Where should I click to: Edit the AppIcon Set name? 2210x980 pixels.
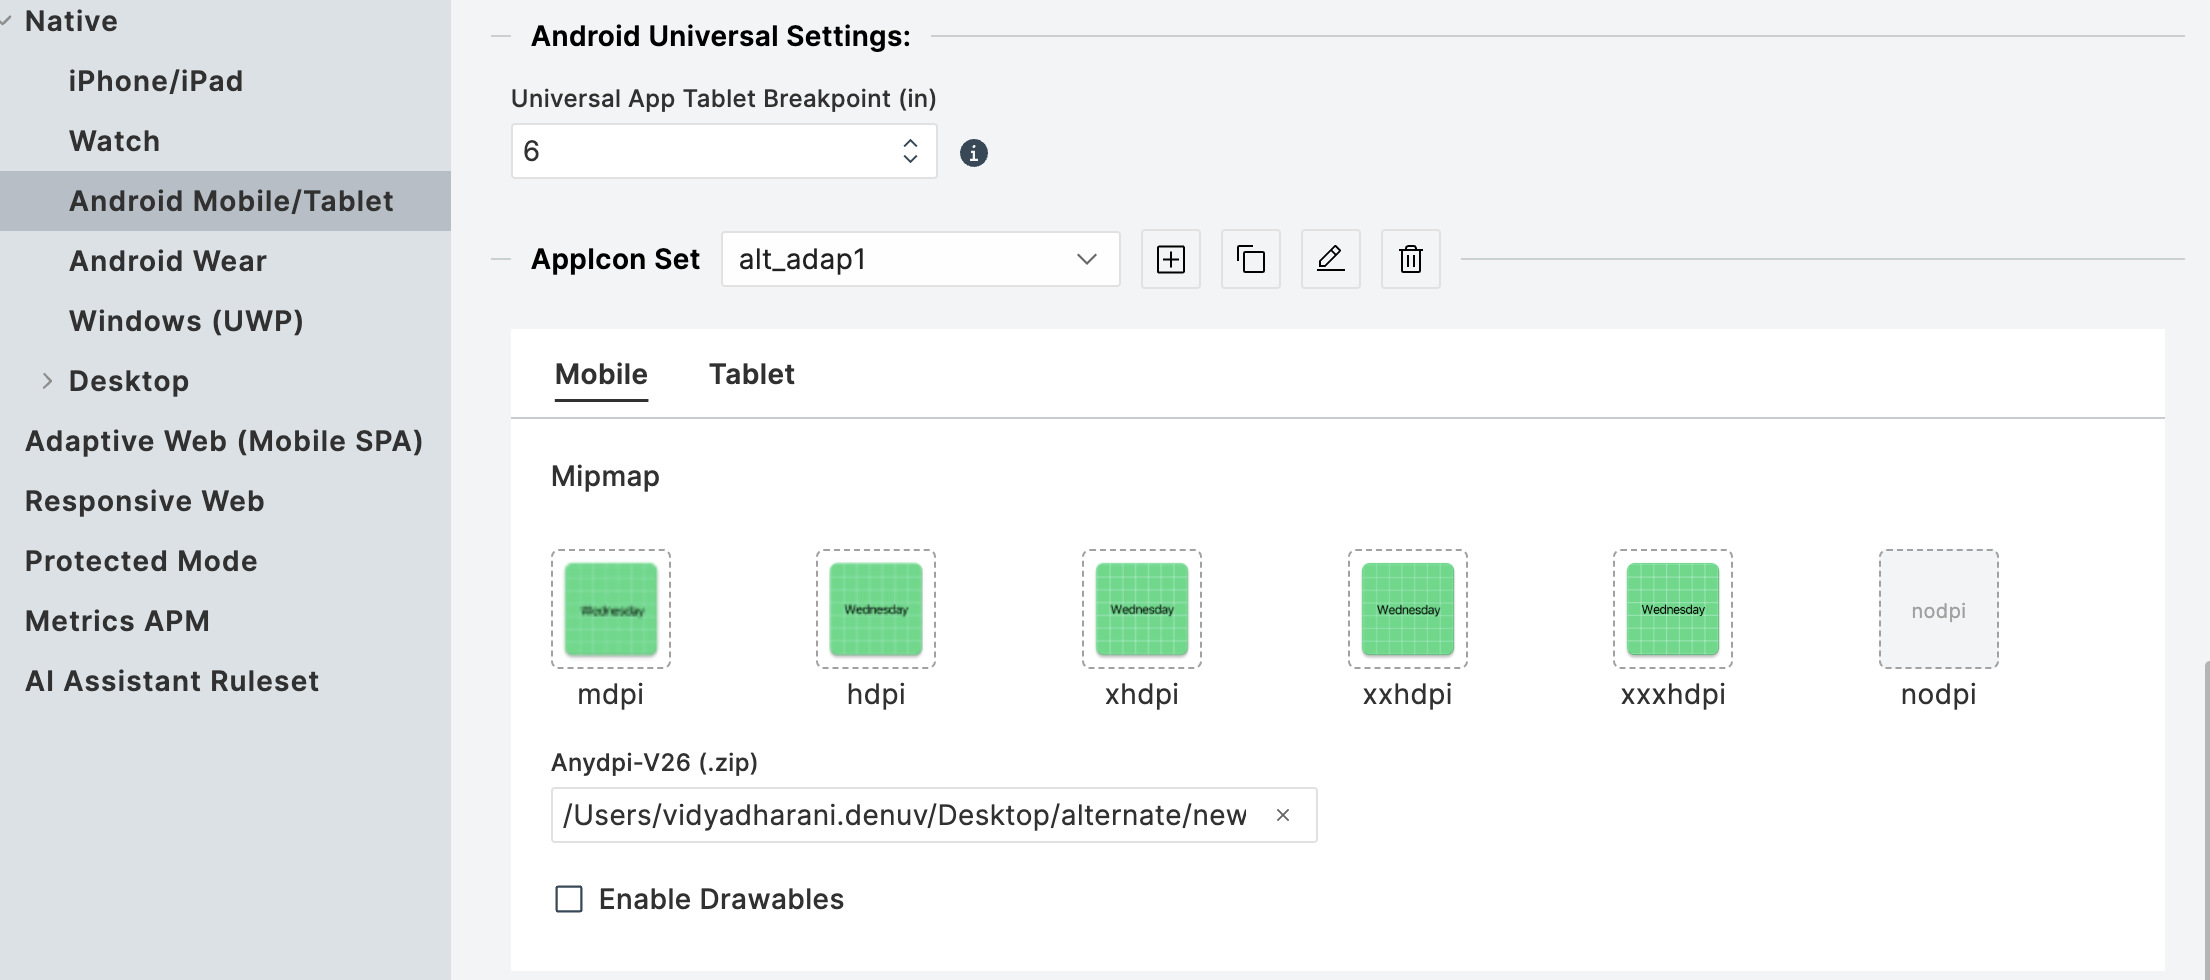pyautogui.click(x=1330, y=259)
